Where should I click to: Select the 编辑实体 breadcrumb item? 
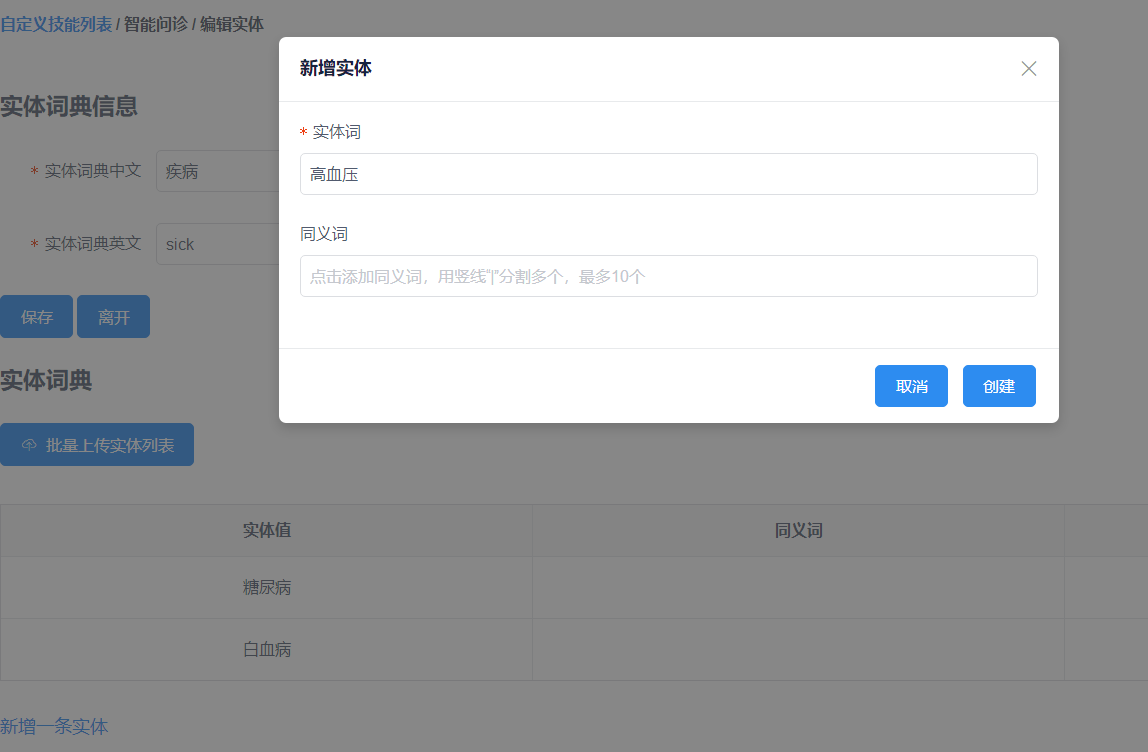pos(232,24)
